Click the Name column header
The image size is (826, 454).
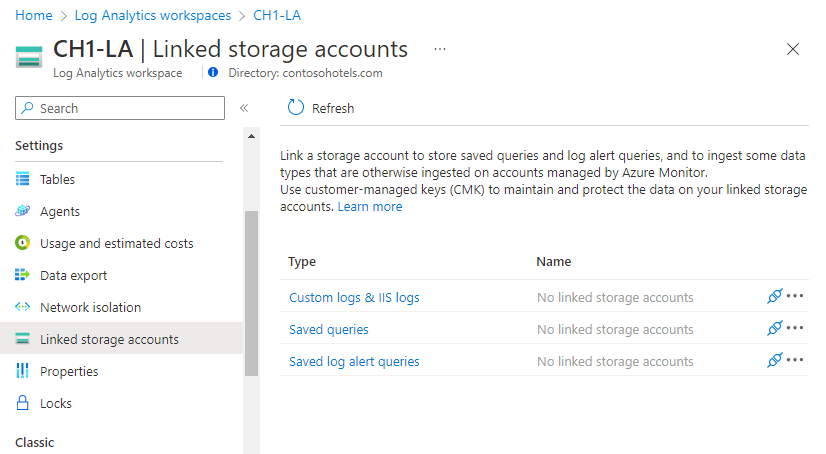click(x=554, y=261)
